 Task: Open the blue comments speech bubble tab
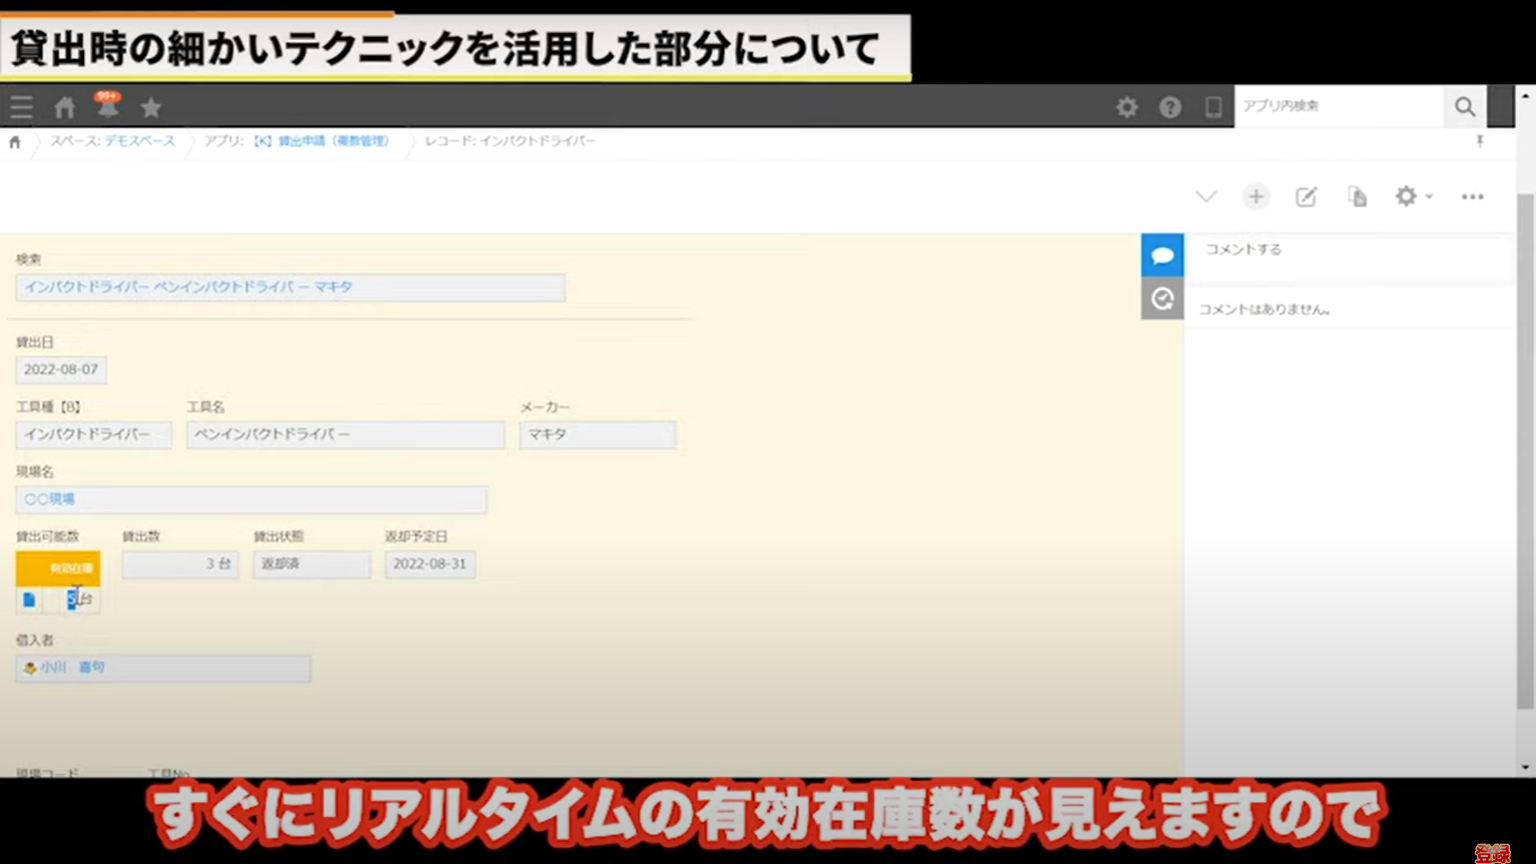click(1162, 256)
